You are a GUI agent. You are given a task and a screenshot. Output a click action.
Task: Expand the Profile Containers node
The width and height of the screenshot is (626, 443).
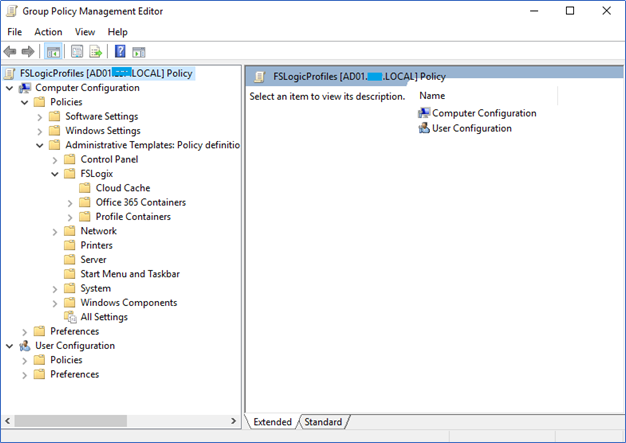[x=70, y=218]
